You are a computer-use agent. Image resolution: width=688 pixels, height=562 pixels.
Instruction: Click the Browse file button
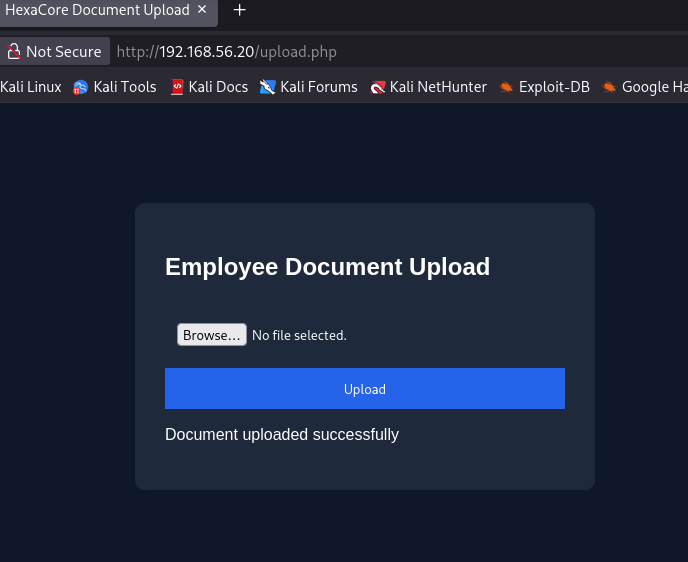211,335
